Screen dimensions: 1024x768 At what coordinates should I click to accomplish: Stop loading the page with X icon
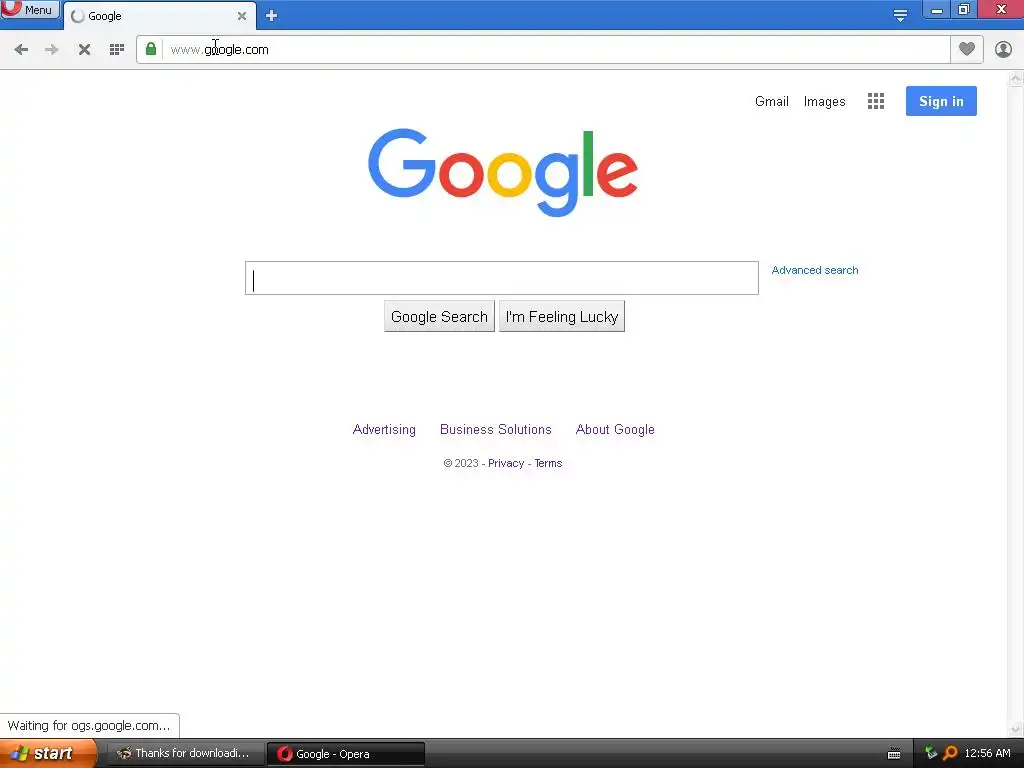click(84, 50)
